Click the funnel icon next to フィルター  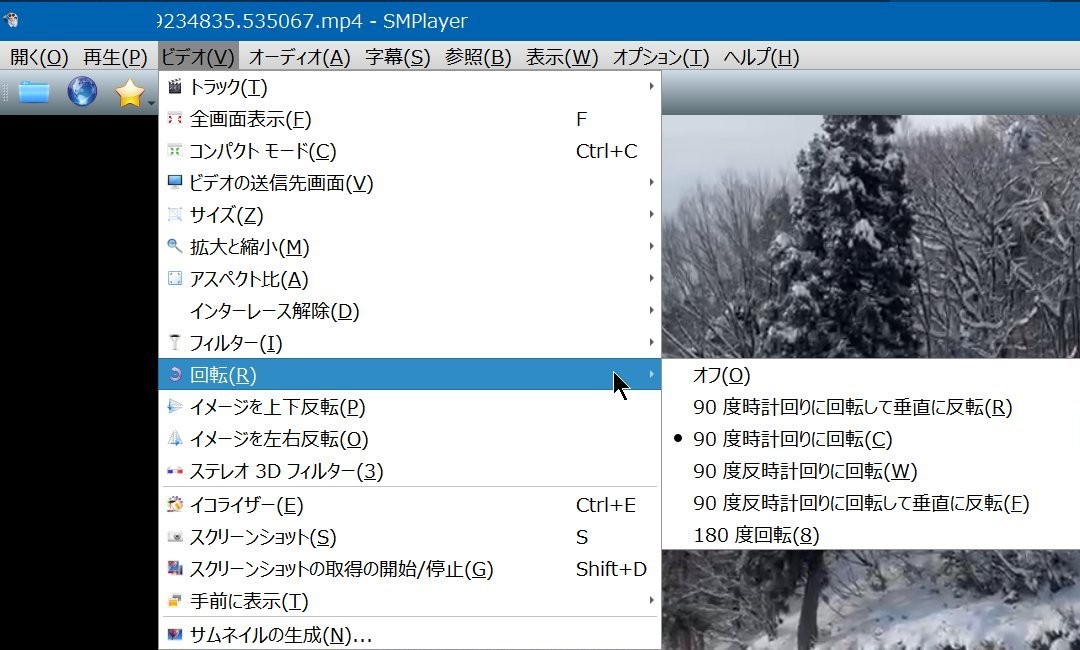tap(173, 343)
